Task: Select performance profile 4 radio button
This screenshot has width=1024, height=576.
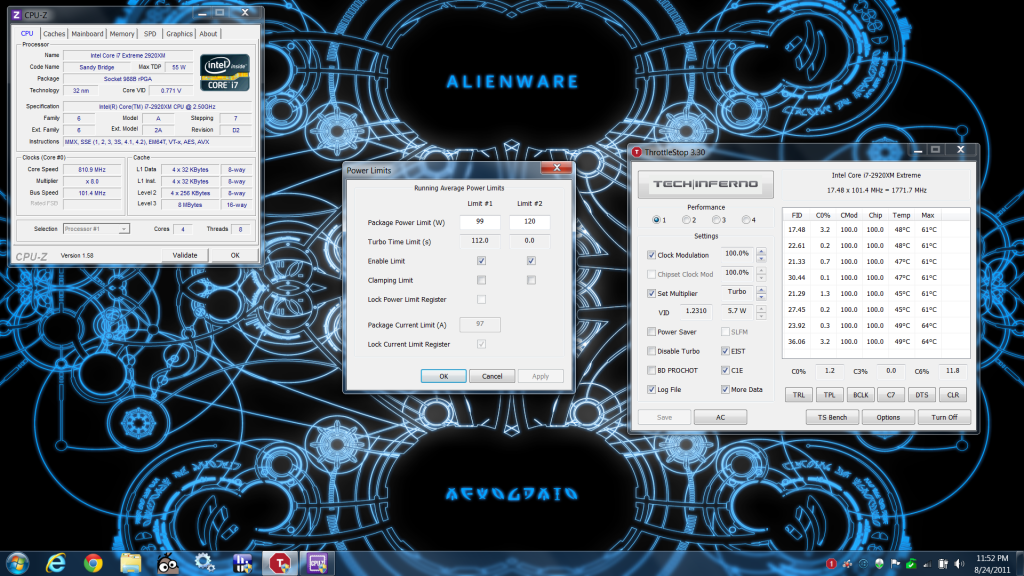Action: (746, 220)
